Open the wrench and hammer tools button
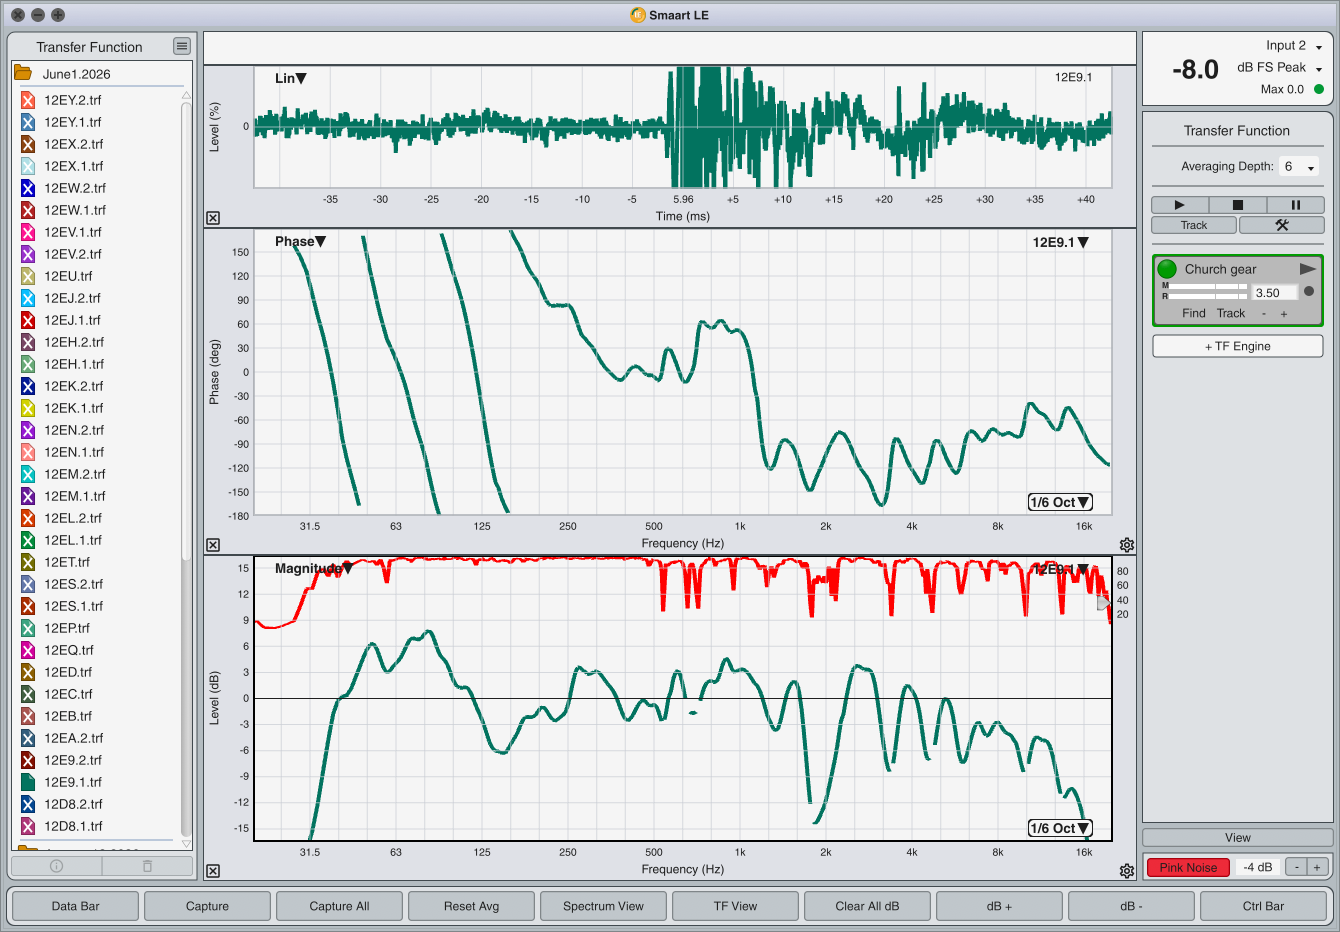This screenshot has height=932, width=1340. pos(1281,225)
